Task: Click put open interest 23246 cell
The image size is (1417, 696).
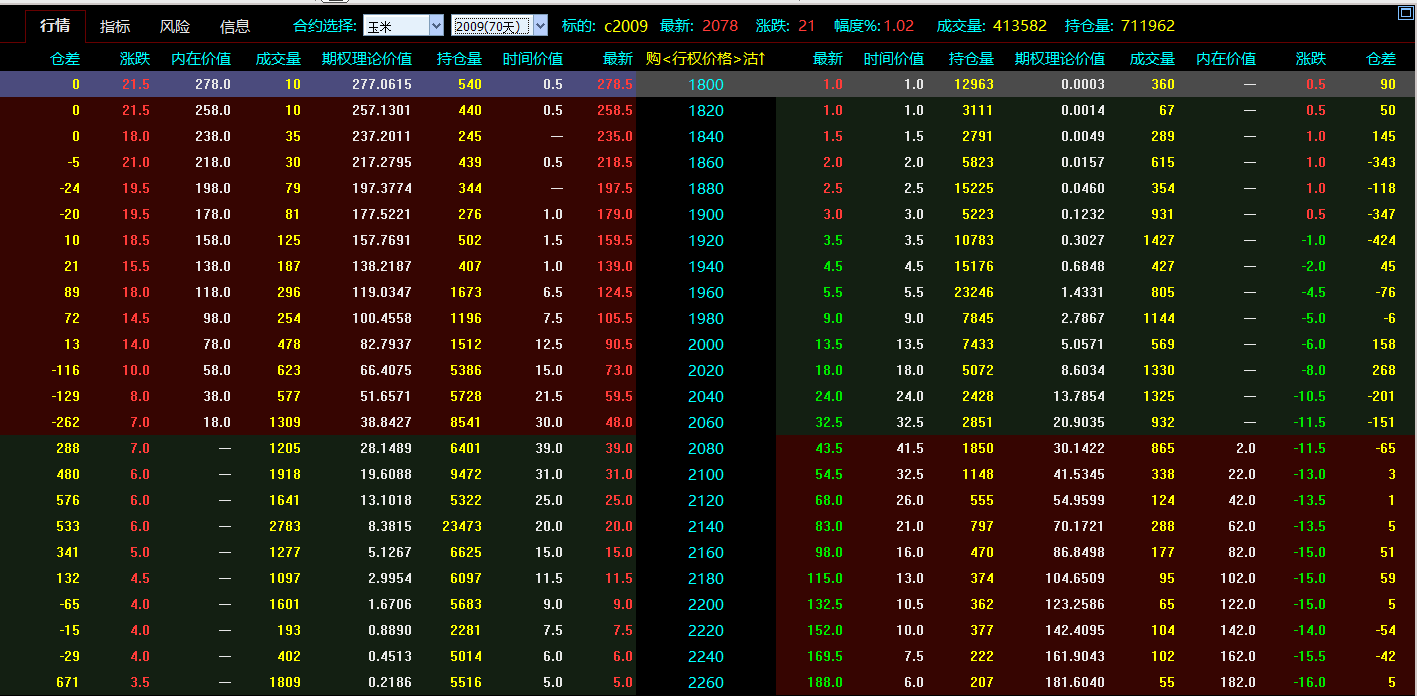Action: point(972,292)
